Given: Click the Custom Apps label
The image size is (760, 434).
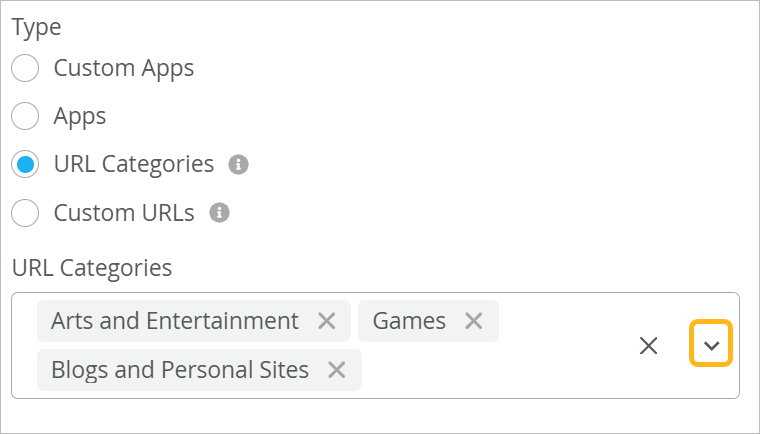Looking at the screenshot, I should (124, 68).
